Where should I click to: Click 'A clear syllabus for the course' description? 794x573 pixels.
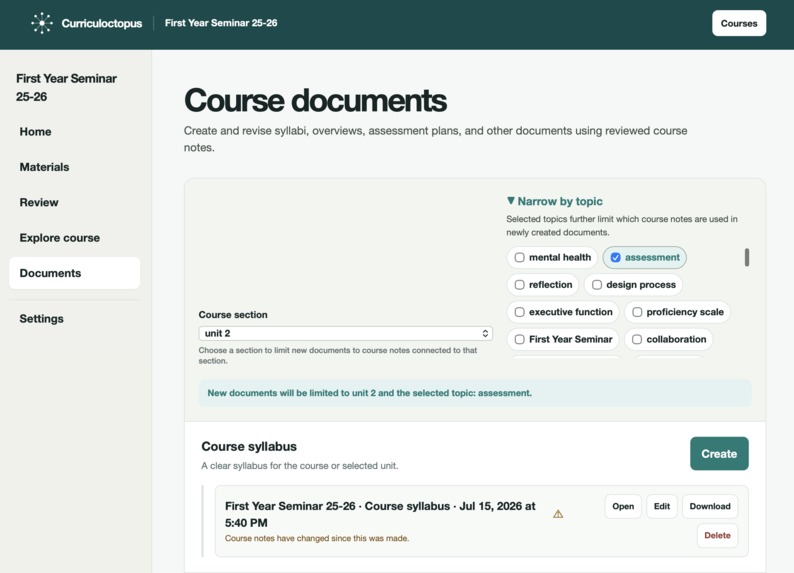300,466
